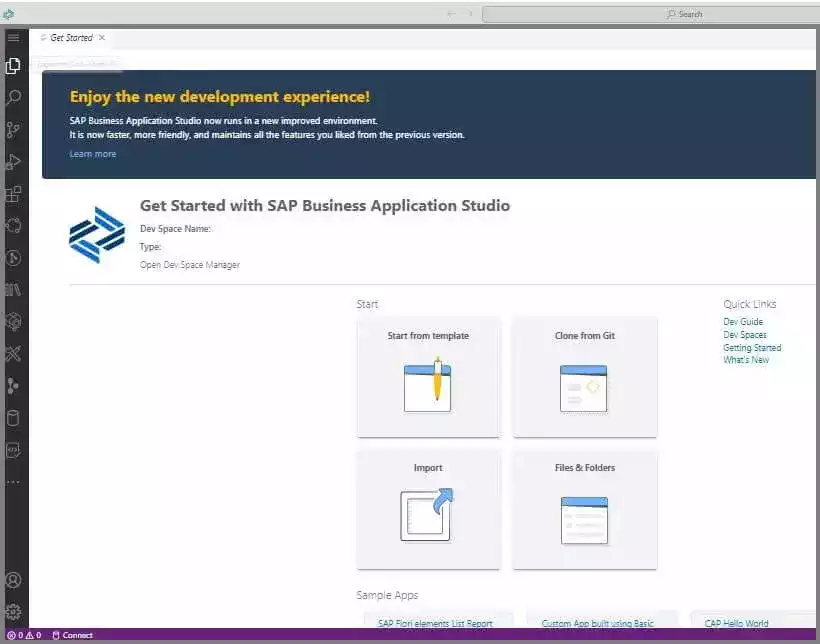
Task: Click the Clone from Git window illustration
Action: [584, 389]
